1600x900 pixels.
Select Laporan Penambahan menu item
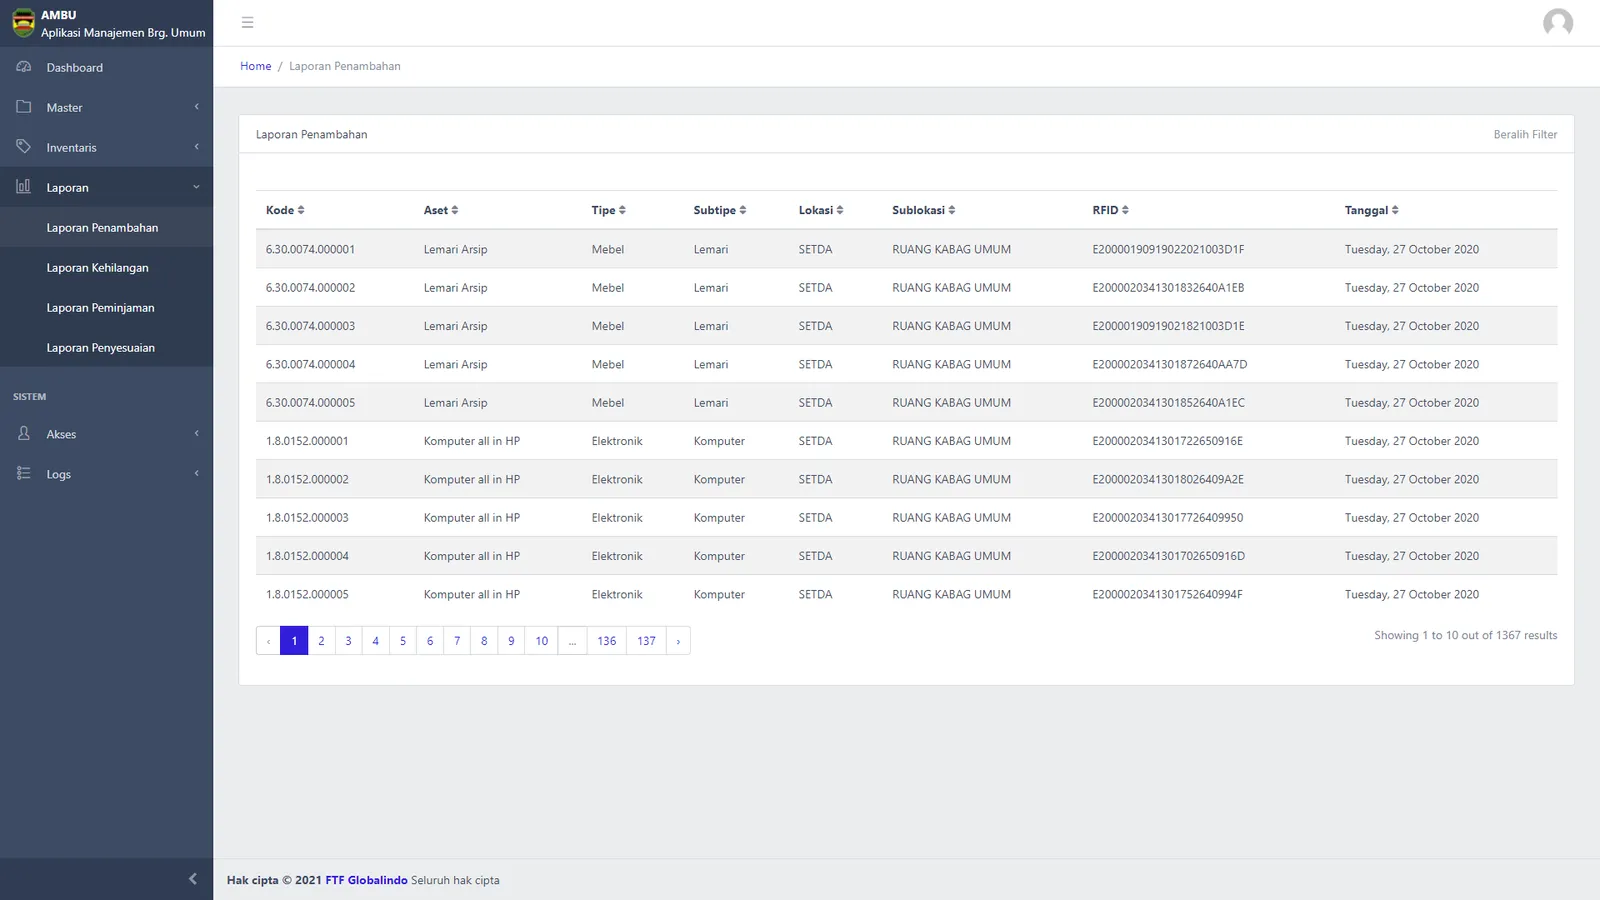coord(106,227)
